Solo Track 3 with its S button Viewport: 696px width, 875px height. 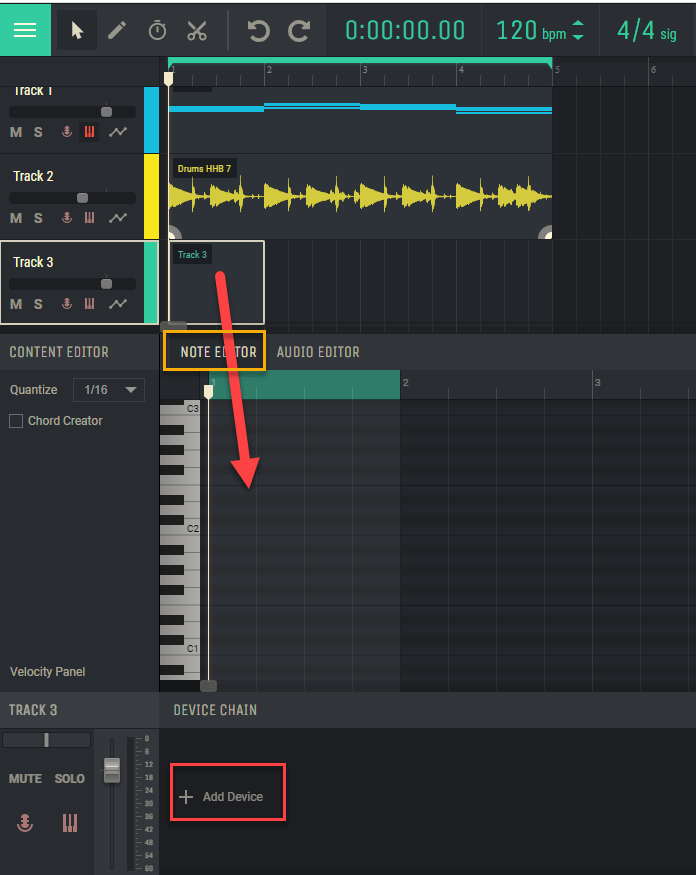(38, 304)
